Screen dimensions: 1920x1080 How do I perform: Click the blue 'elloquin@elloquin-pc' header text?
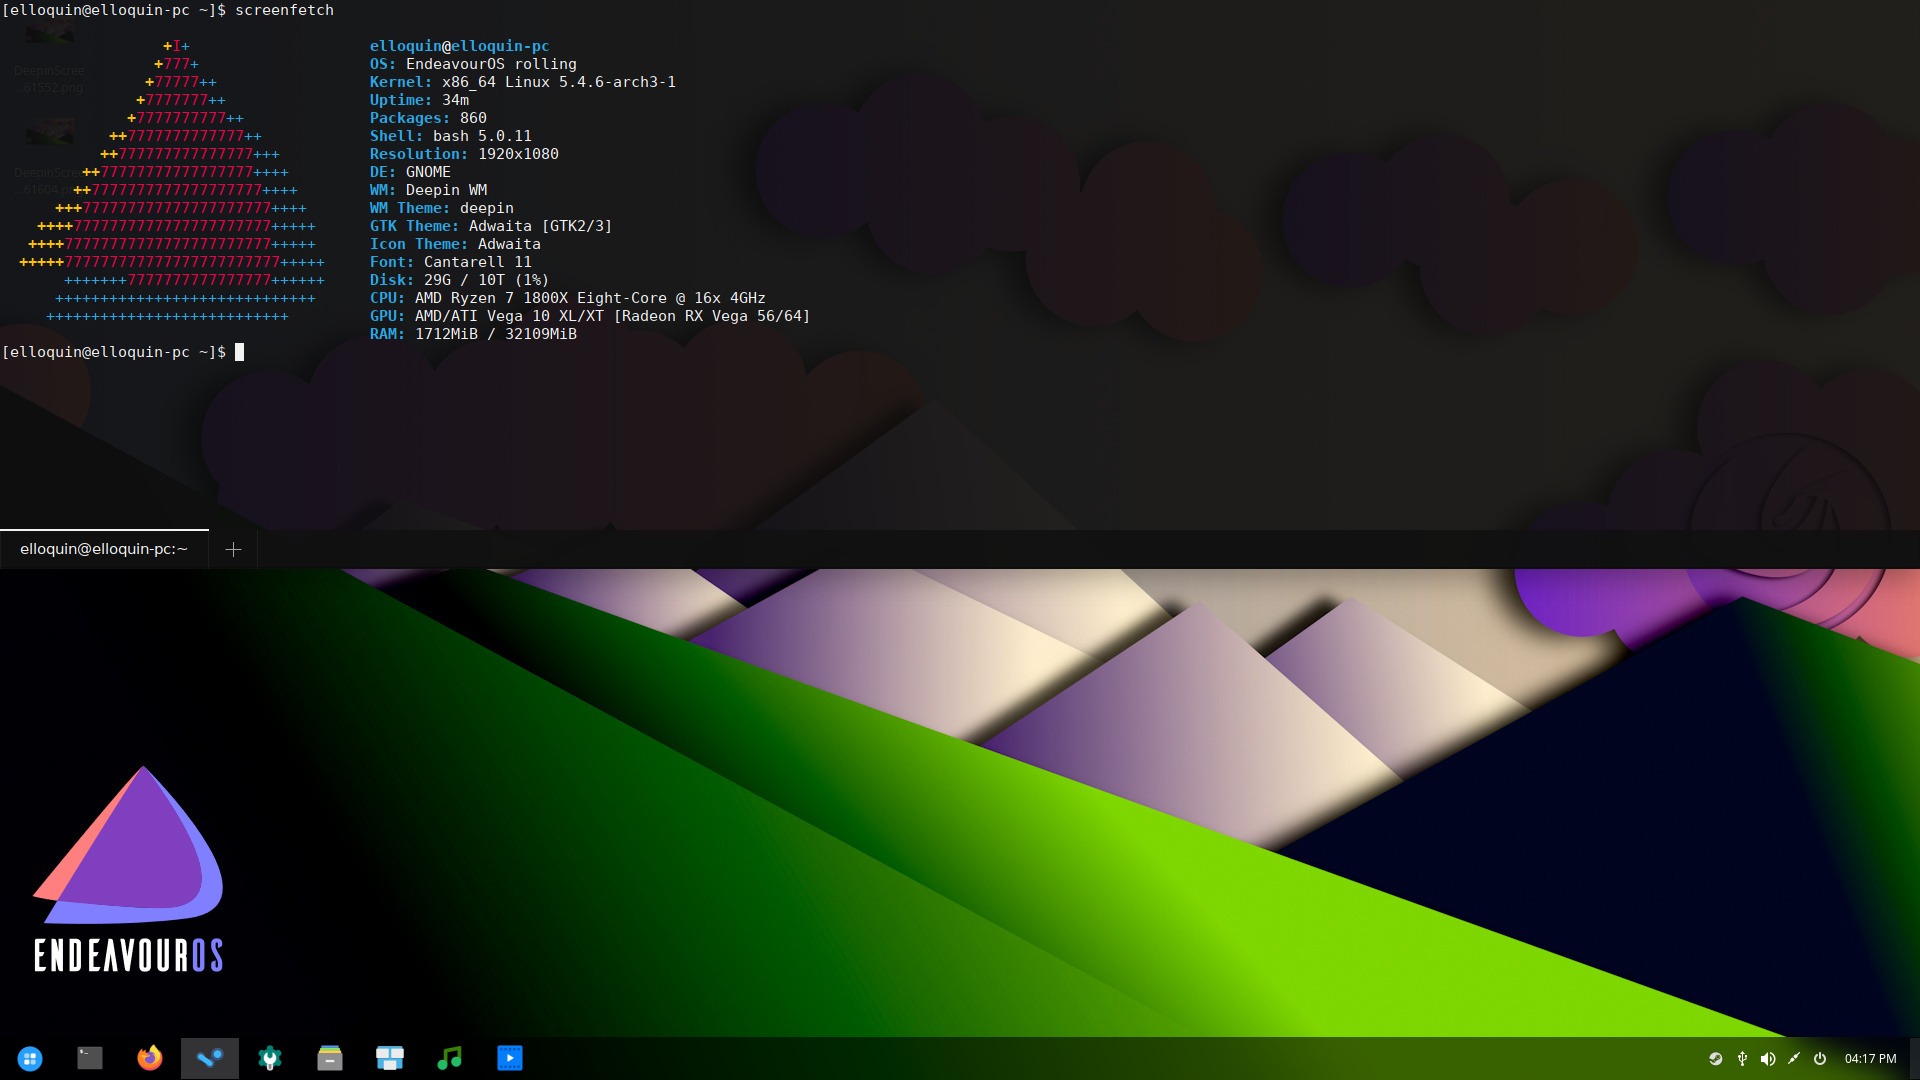click(459, 46)
